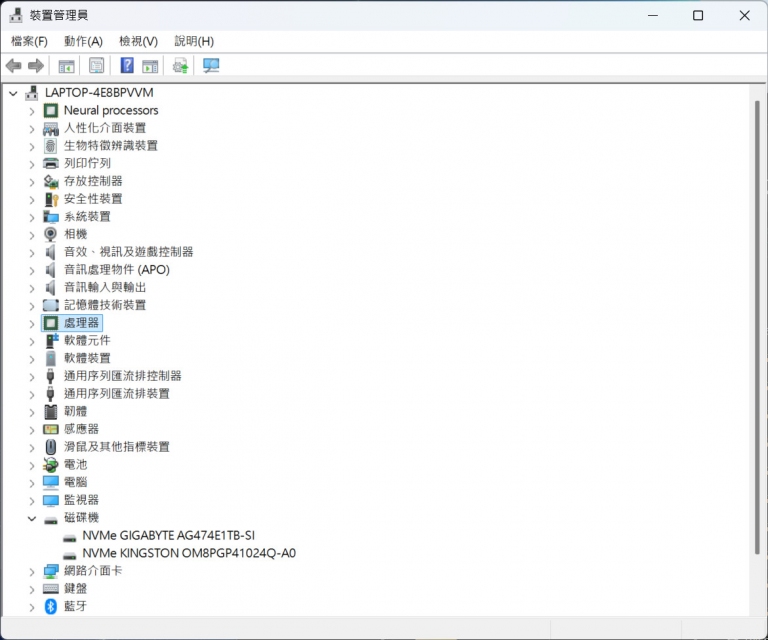Select the 記憶體技術裝置 icon

(50, 306)
